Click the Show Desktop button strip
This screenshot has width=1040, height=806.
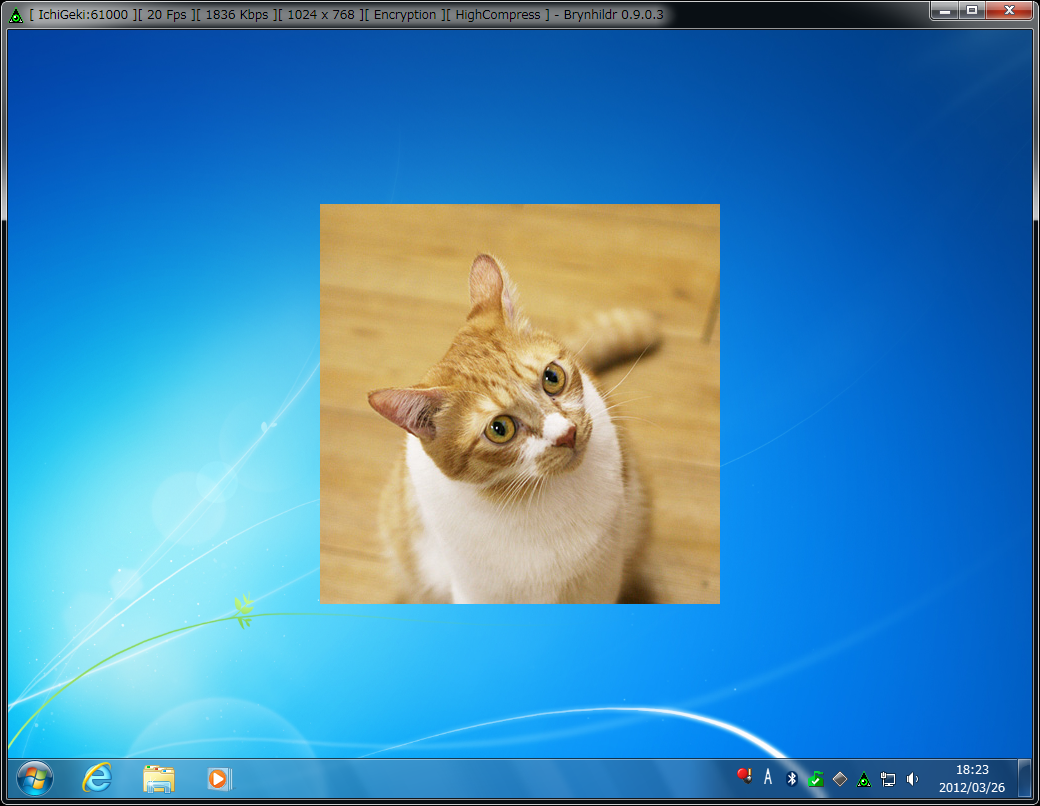coord(1024,777)
